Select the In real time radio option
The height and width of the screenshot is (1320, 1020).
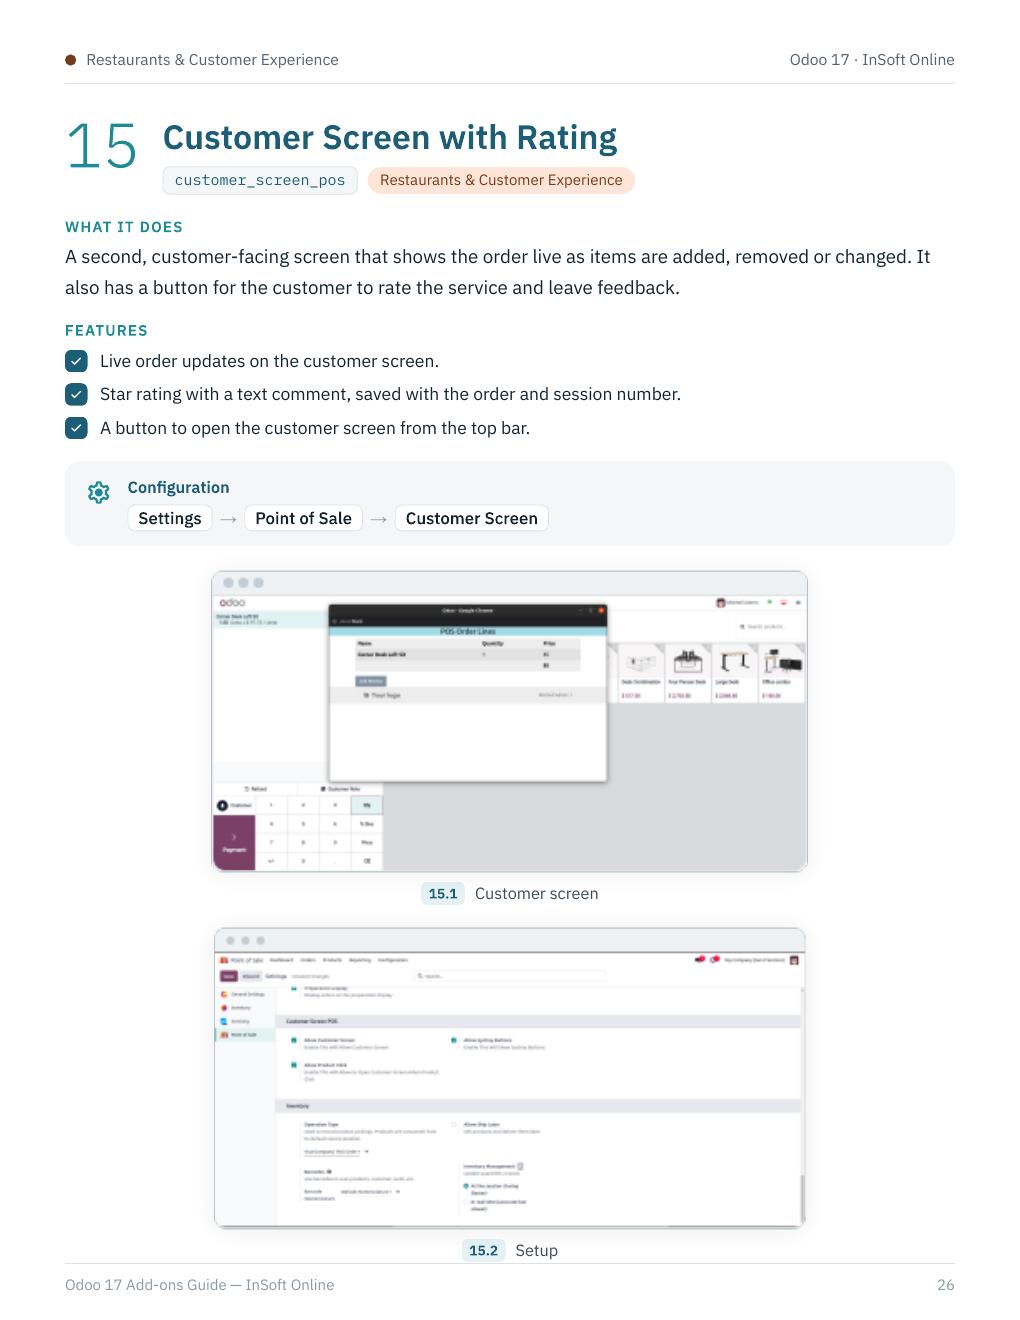[x=466, y=1202]
